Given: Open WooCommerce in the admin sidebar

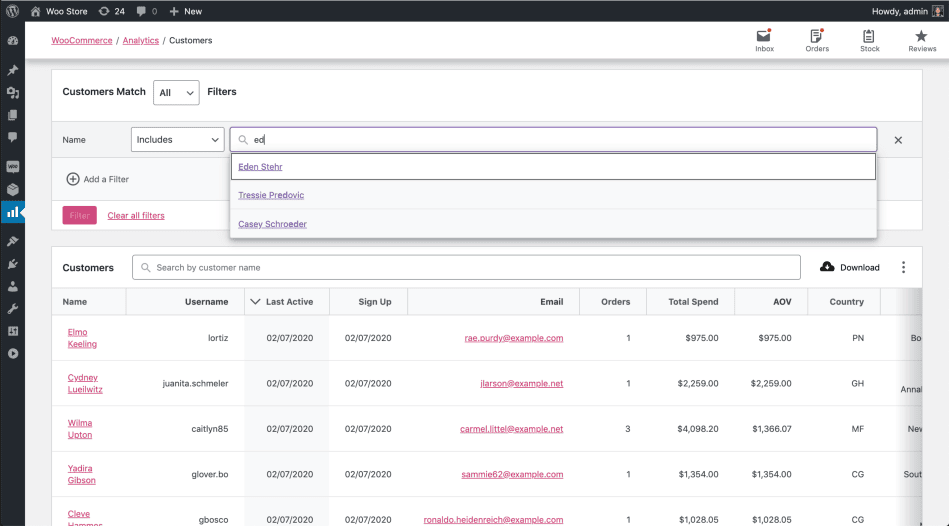Looking at the screenshot, I should 13,166.
